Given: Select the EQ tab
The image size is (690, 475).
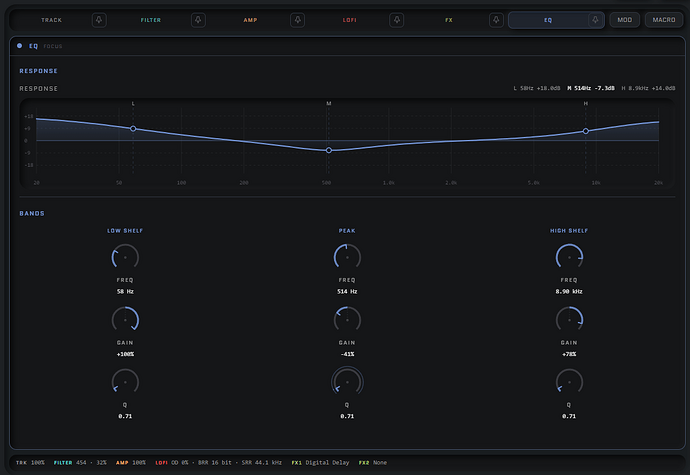Looking at the screenshot, I should click(x=548, y=20).
